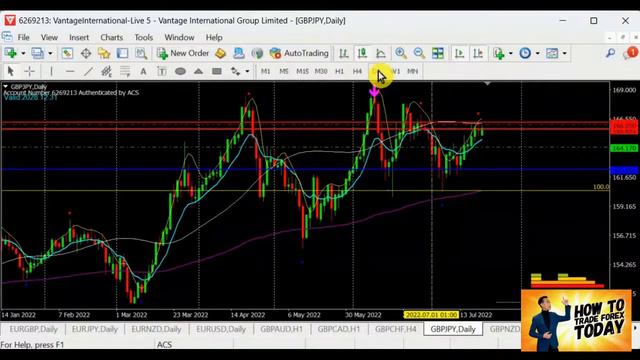Select the crosshair tool
This screenshot has width=640, height=360.
point(29,71)
